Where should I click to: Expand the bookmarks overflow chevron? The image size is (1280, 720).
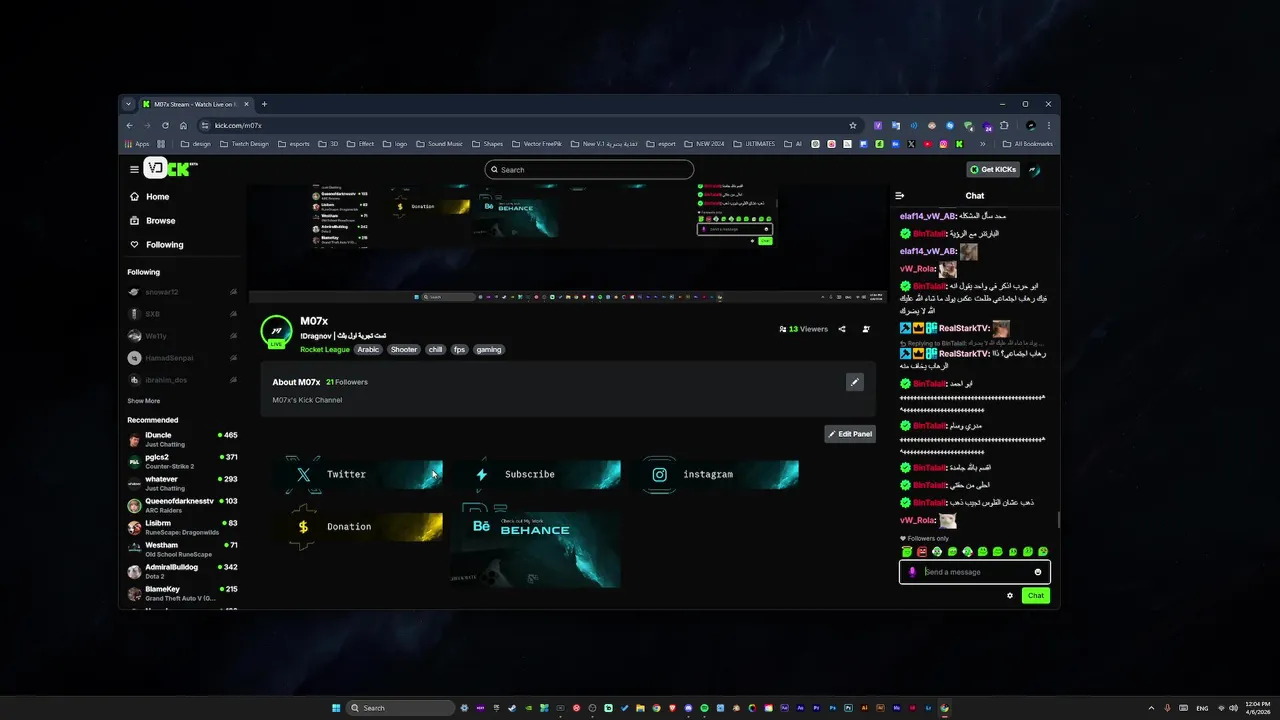983,144
